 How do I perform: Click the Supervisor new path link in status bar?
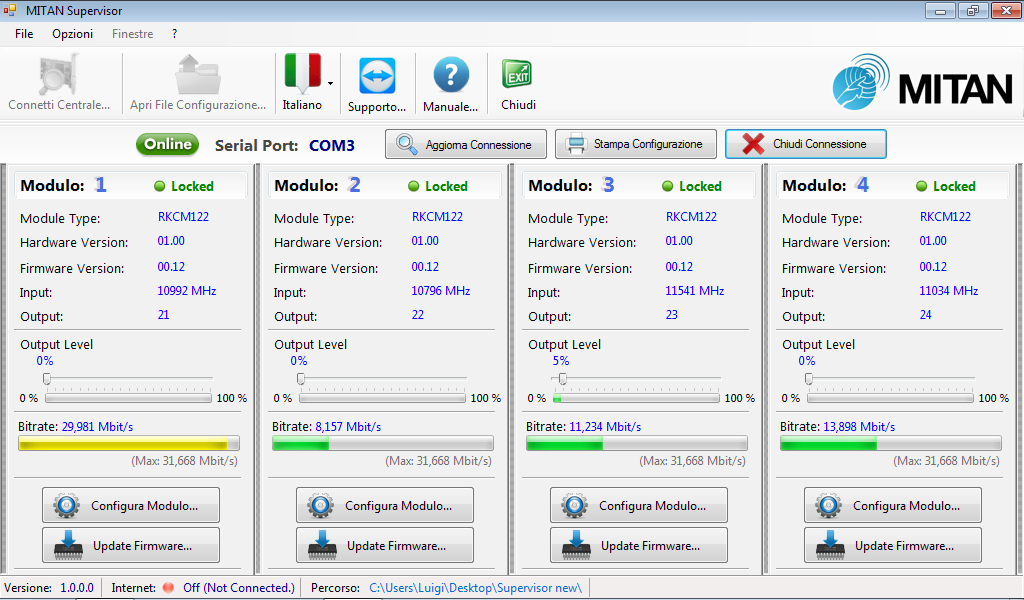(475, 588)
